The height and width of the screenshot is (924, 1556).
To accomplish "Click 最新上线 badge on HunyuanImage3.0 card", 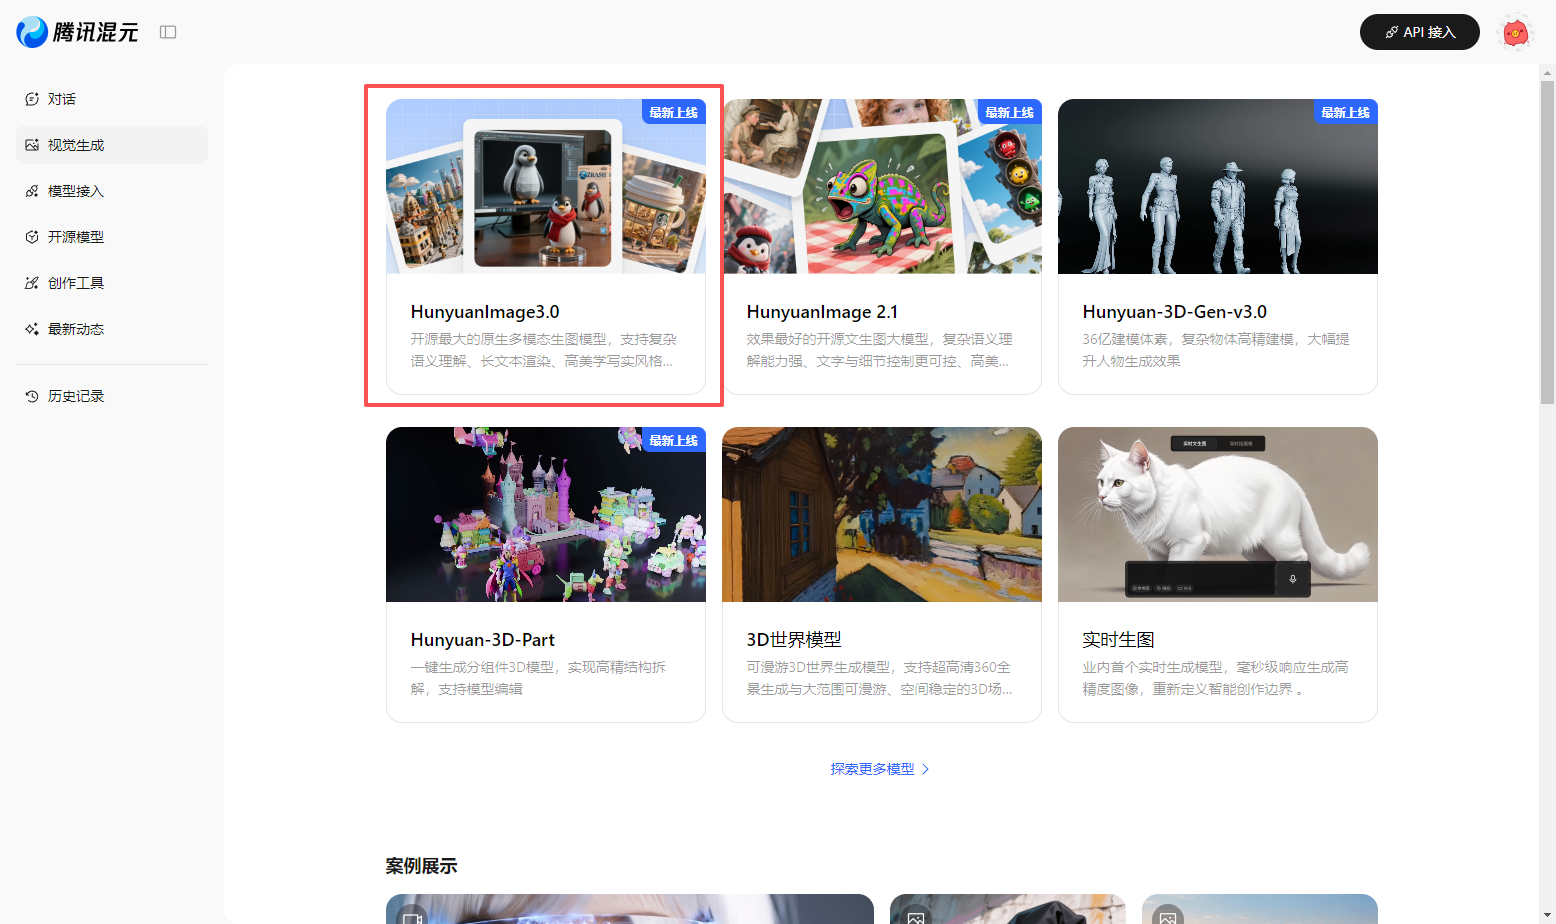I will click(673, 112).
